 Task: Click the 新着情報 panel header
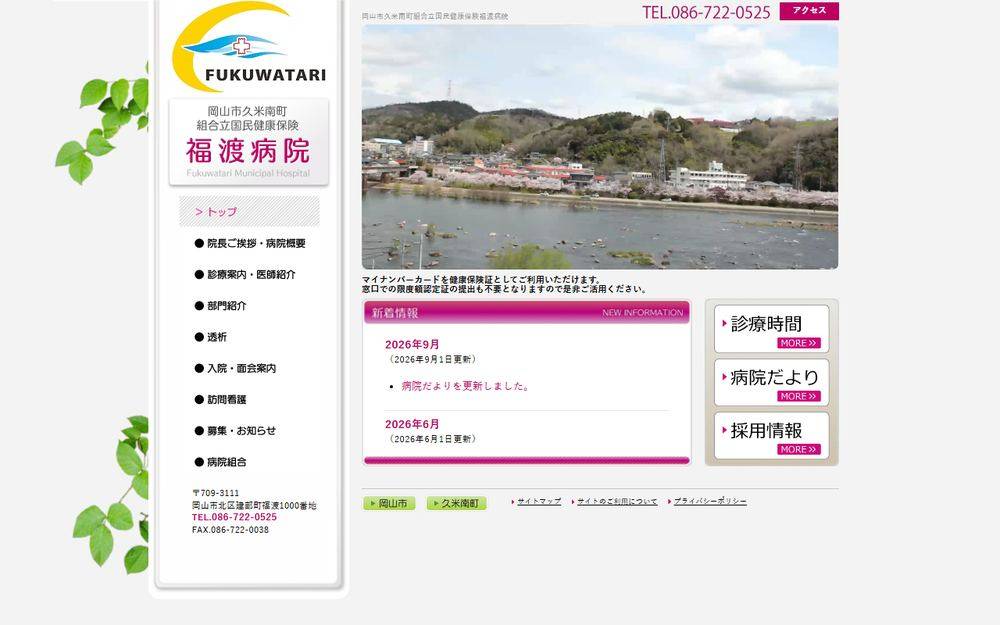pos(527,312)
